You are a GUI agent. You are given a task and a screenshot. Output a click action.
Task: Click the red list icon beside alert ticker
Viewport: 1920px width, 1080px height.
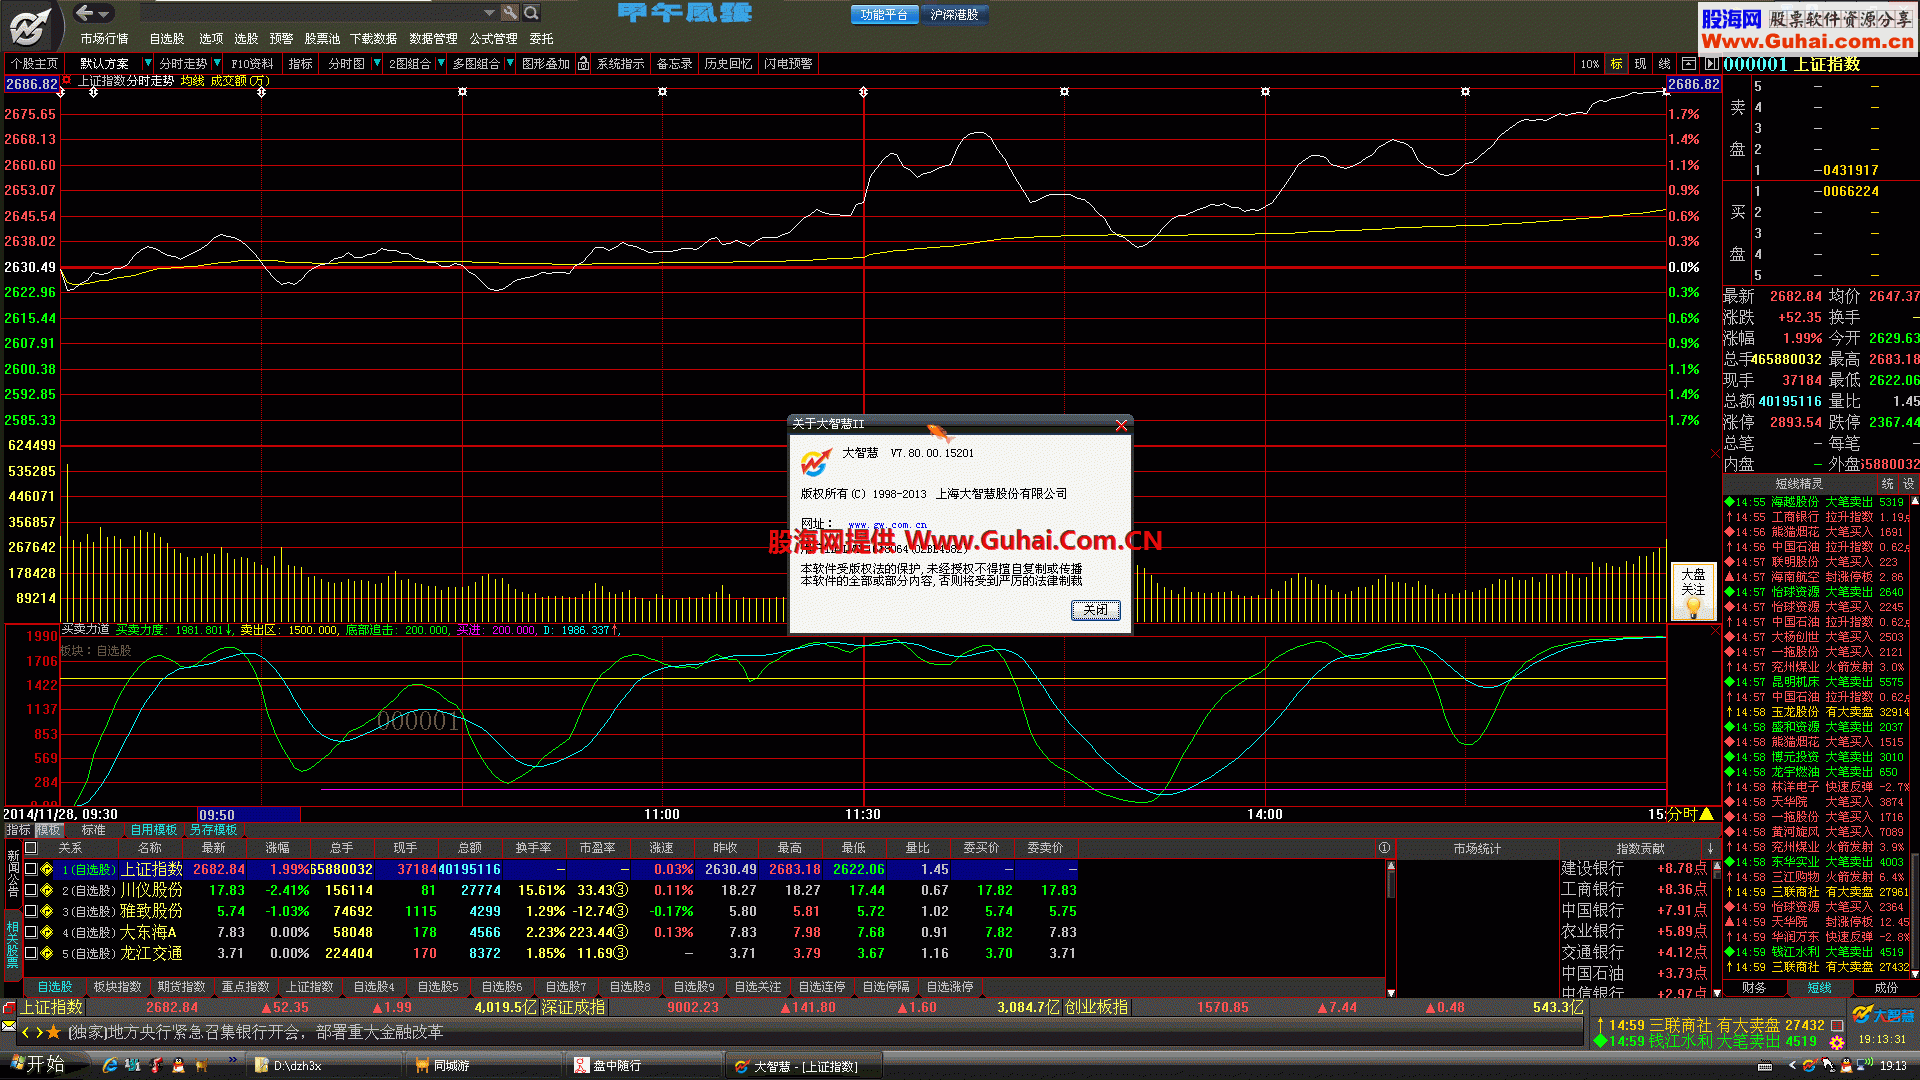1837,1025
